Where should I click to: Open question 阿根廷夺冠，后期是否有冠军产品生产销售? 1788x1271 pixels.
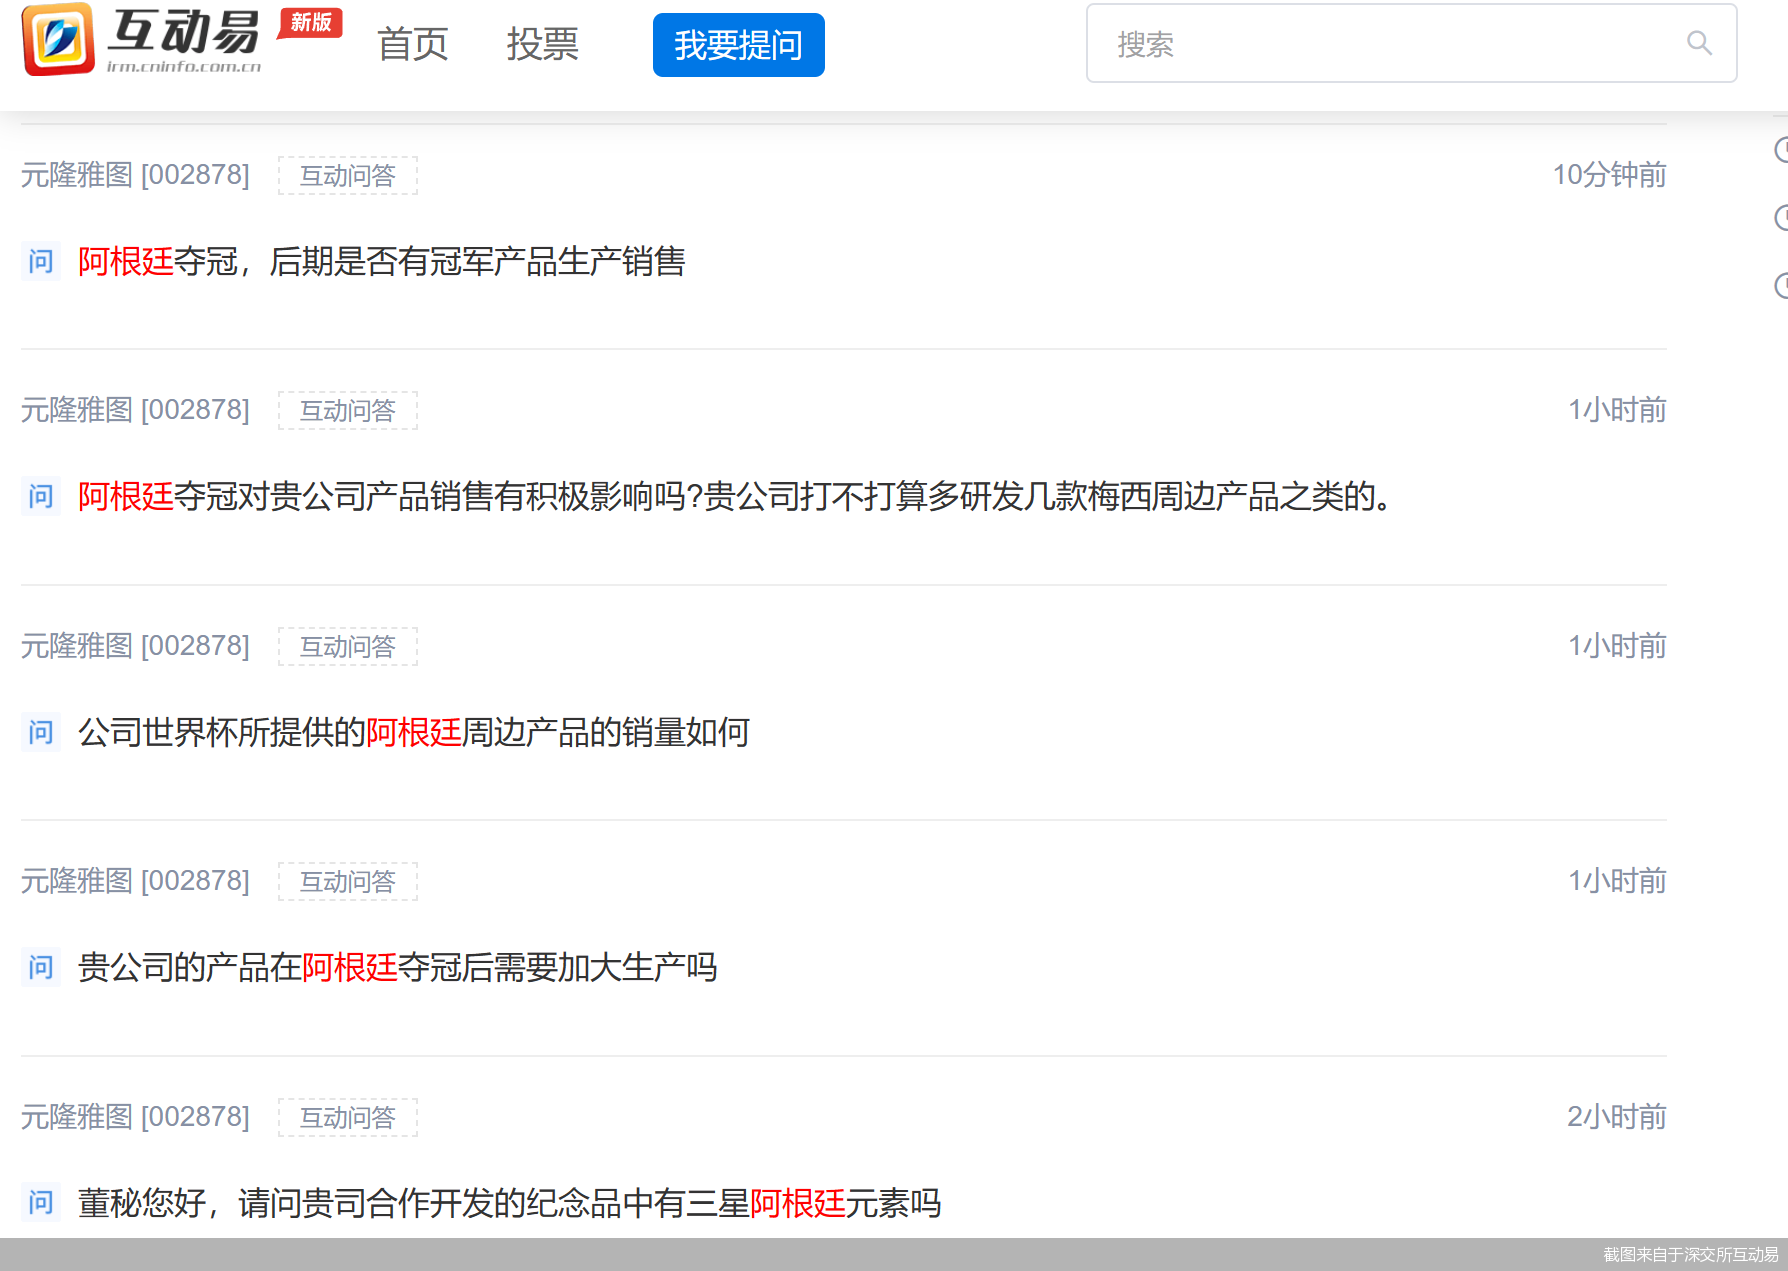pos(381,262)
